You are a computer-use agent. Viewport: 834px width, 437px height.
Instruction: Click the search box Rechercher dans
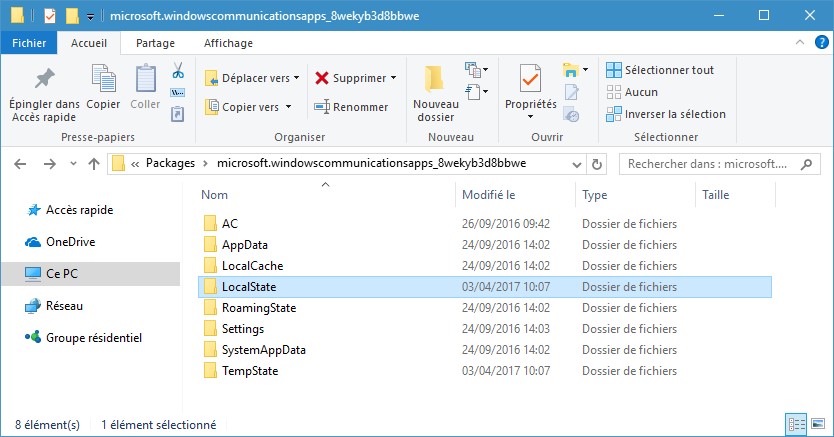pos(719,164)
